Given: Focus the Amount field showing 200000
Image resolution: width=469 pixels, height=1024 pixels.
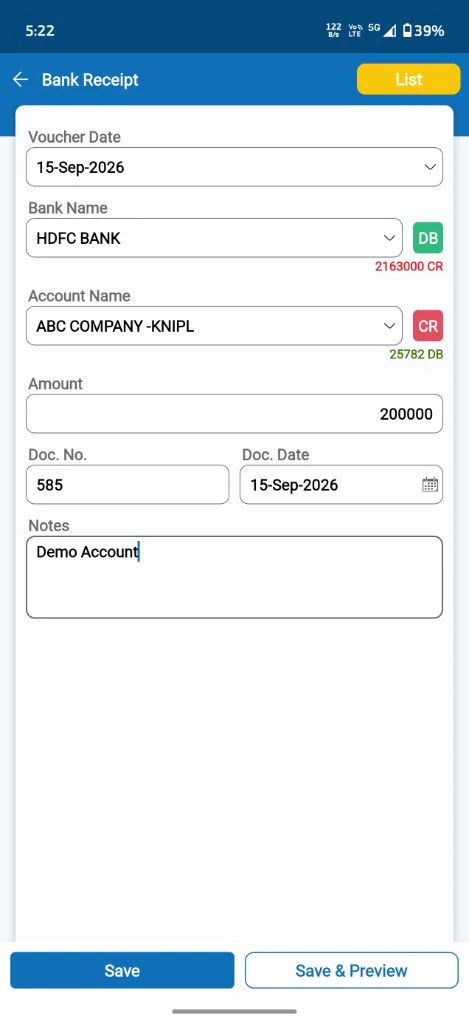Looking at the screenshot, I should tap(234, 413).
